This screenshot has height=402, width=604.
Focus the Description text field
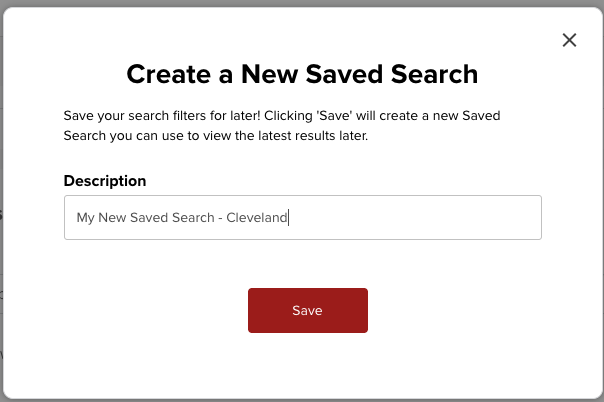tap(400, 217)
